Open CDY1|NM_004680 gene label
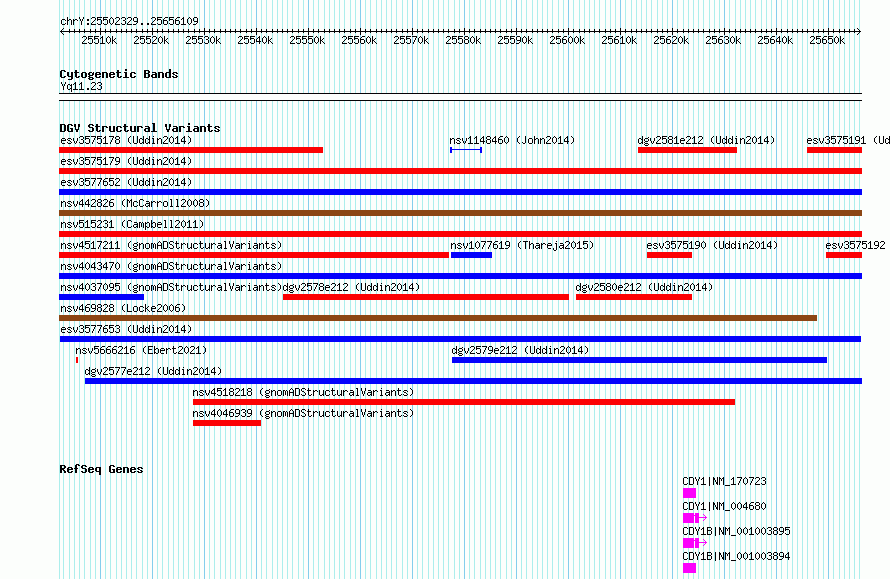The image size is (890, 579). pos(724,506)
